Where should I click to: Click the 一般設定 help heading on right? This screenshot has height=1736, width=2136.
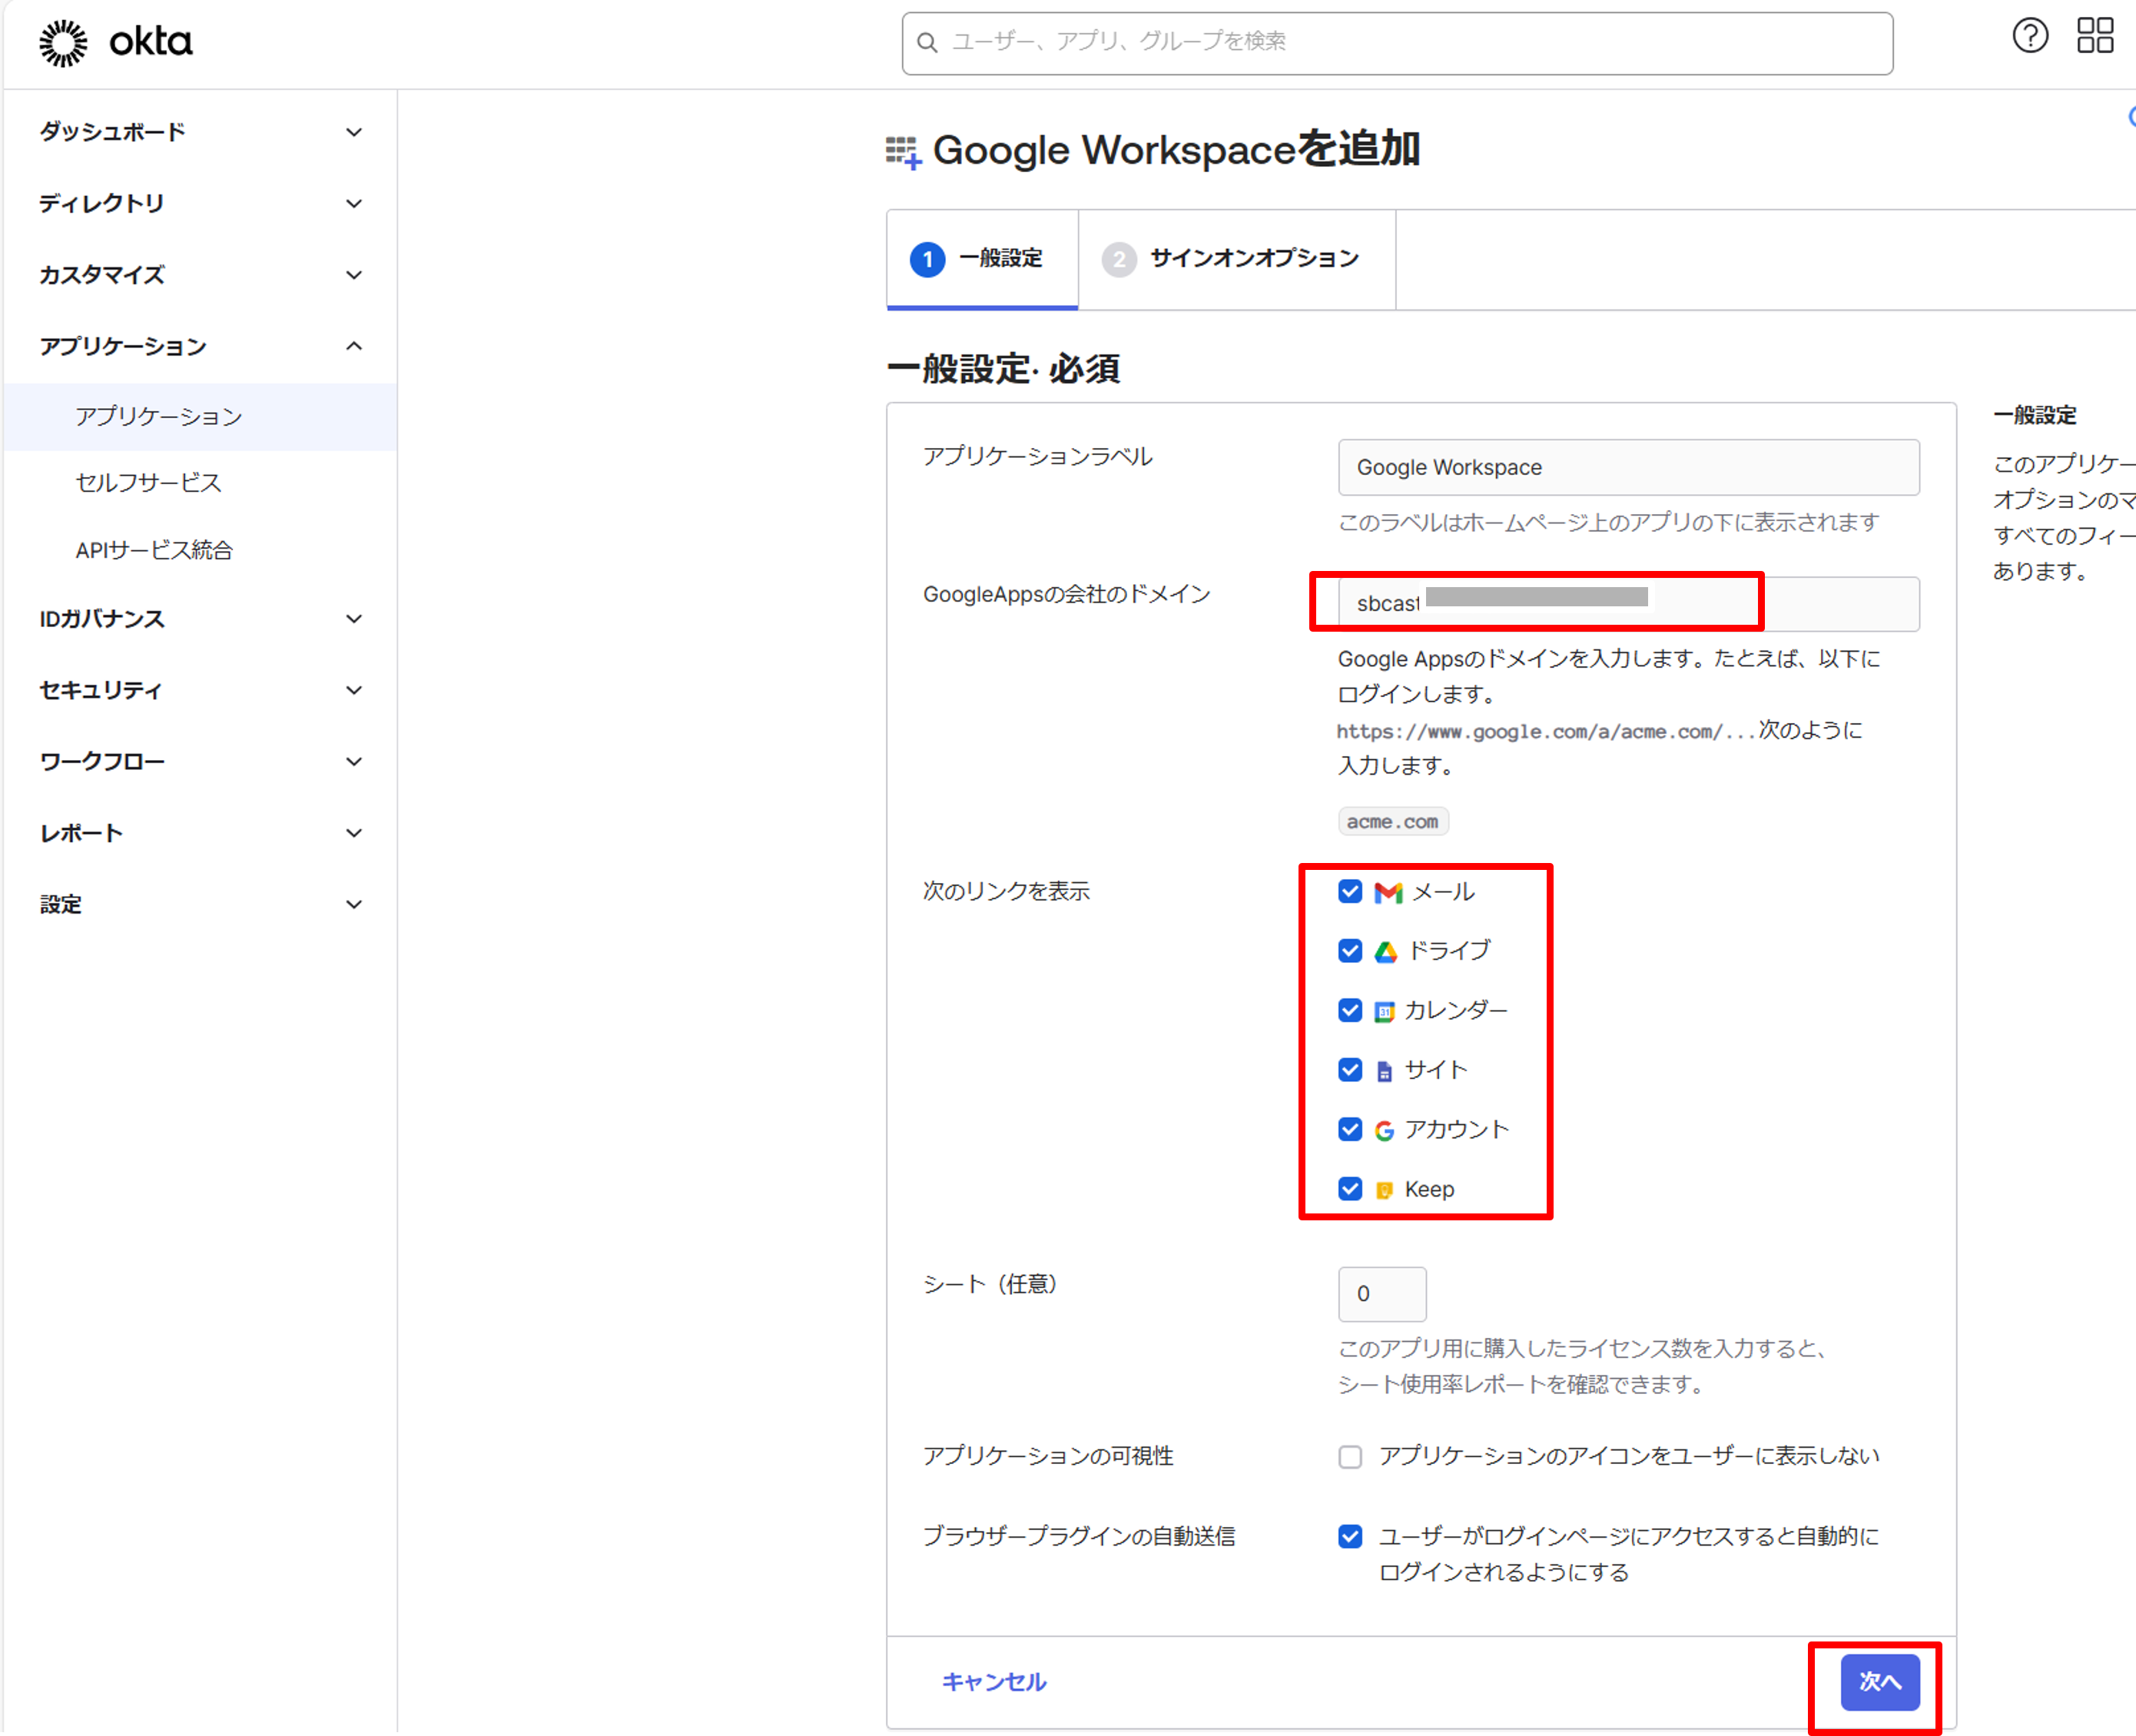click(x=2035, y=416)
